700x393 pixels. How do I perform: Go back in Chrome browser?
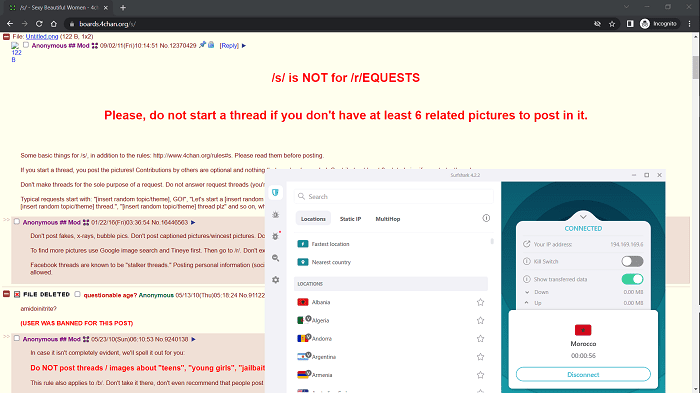pyautogui.click(x=10, y=24)
